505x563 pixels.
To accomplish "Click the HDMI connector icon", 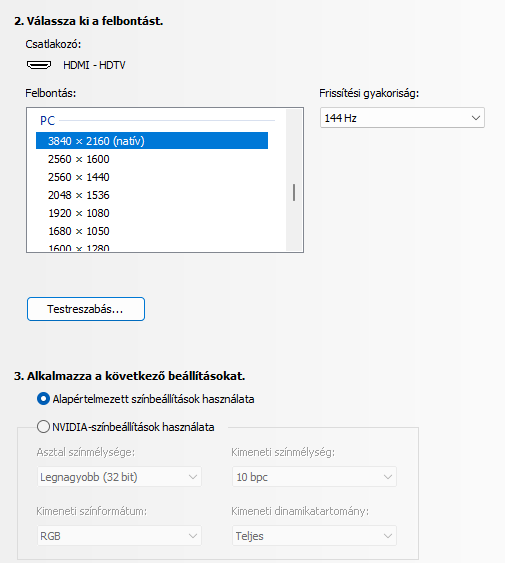I will click(39, 65).
